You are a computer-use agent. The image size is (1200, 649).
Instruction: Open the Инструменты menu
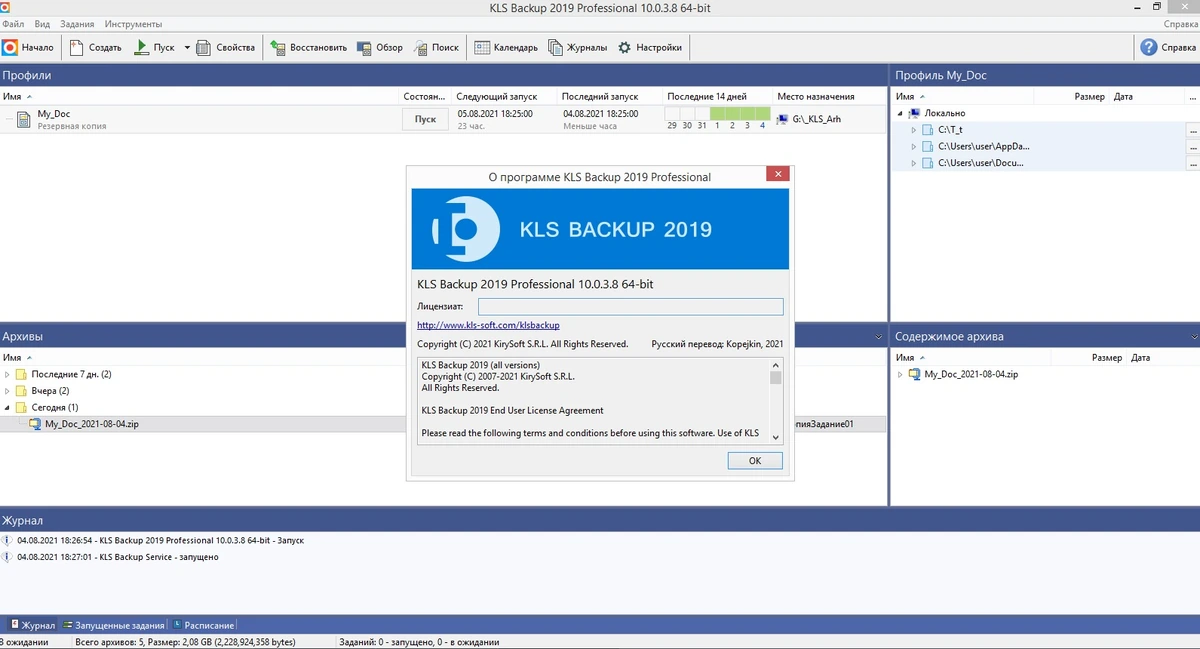pyautogui.click(x=133, y=23)
